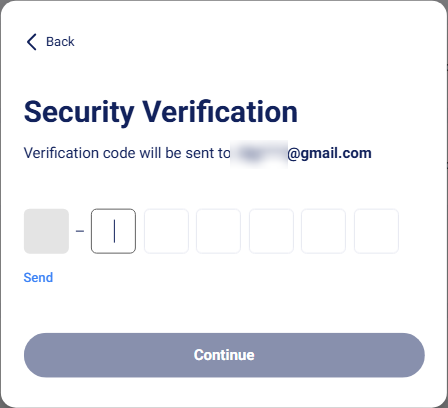The width and height of the screenshot is (448, 408).
Task: Click the 'Verification code will be sent to' text
Action: pyautogui.click(x=127, y=154)
